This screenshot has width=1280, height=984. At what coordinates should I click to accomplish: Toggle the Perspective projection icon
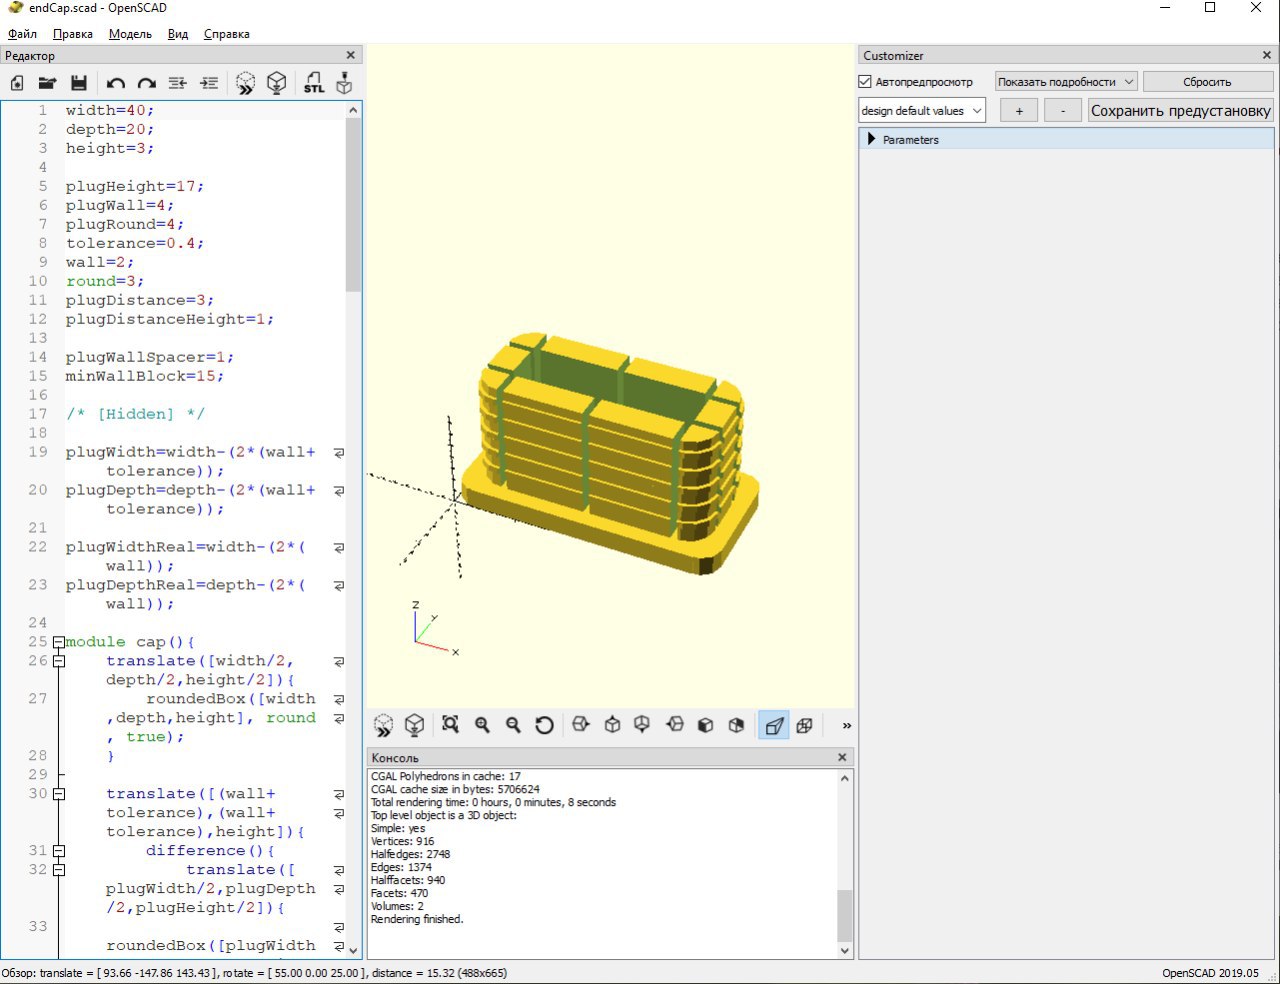774,726
